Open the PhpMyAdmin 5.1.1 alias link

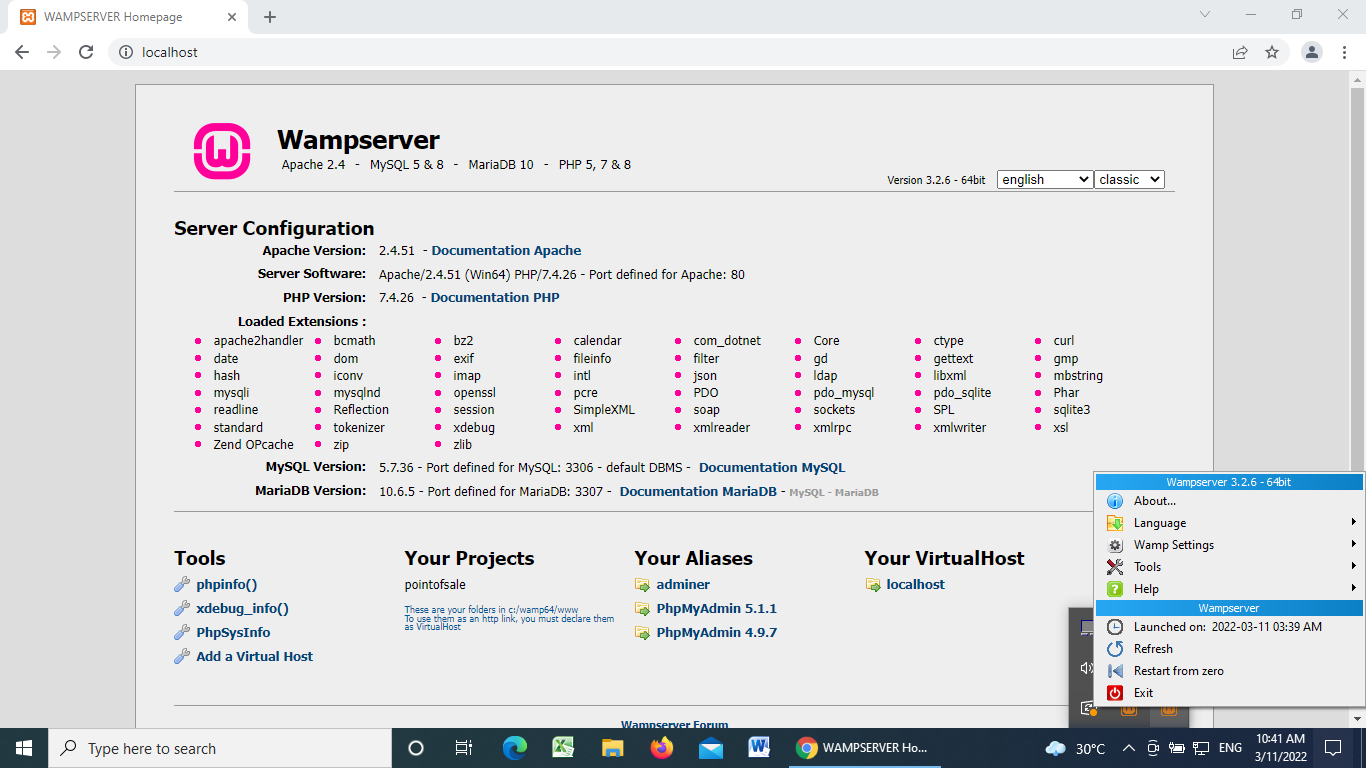pos(717,609)
